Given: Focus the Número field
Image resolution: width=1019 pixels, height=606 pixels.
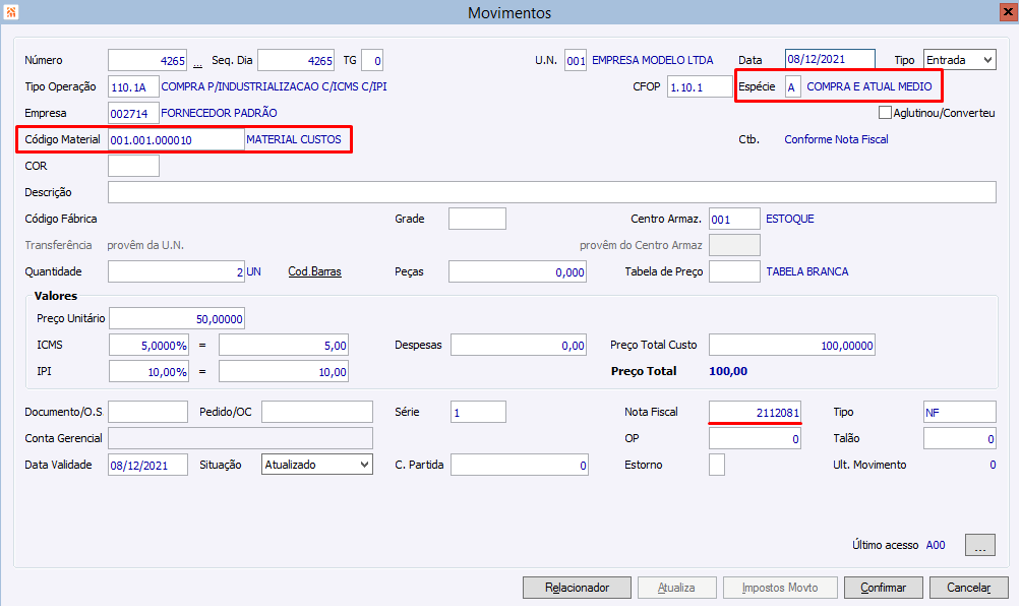Looking at the screenshot, I should 148,60.
